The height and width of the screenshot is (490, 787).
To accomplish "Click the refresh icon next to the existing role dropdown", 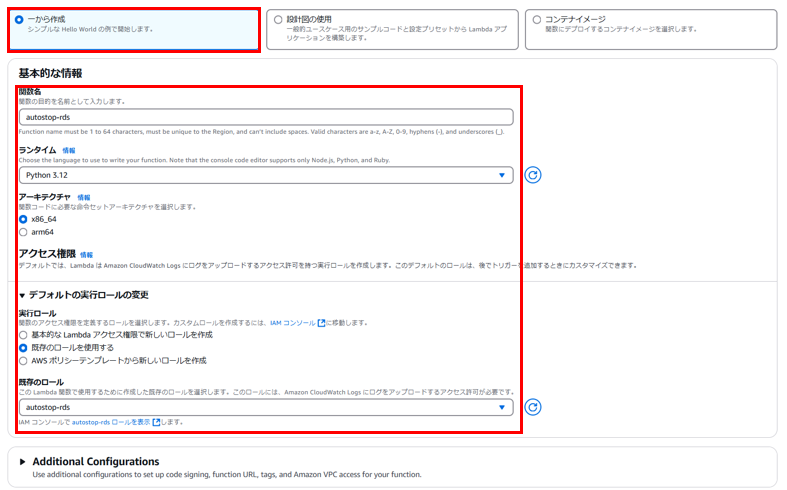I will (533, 407).
